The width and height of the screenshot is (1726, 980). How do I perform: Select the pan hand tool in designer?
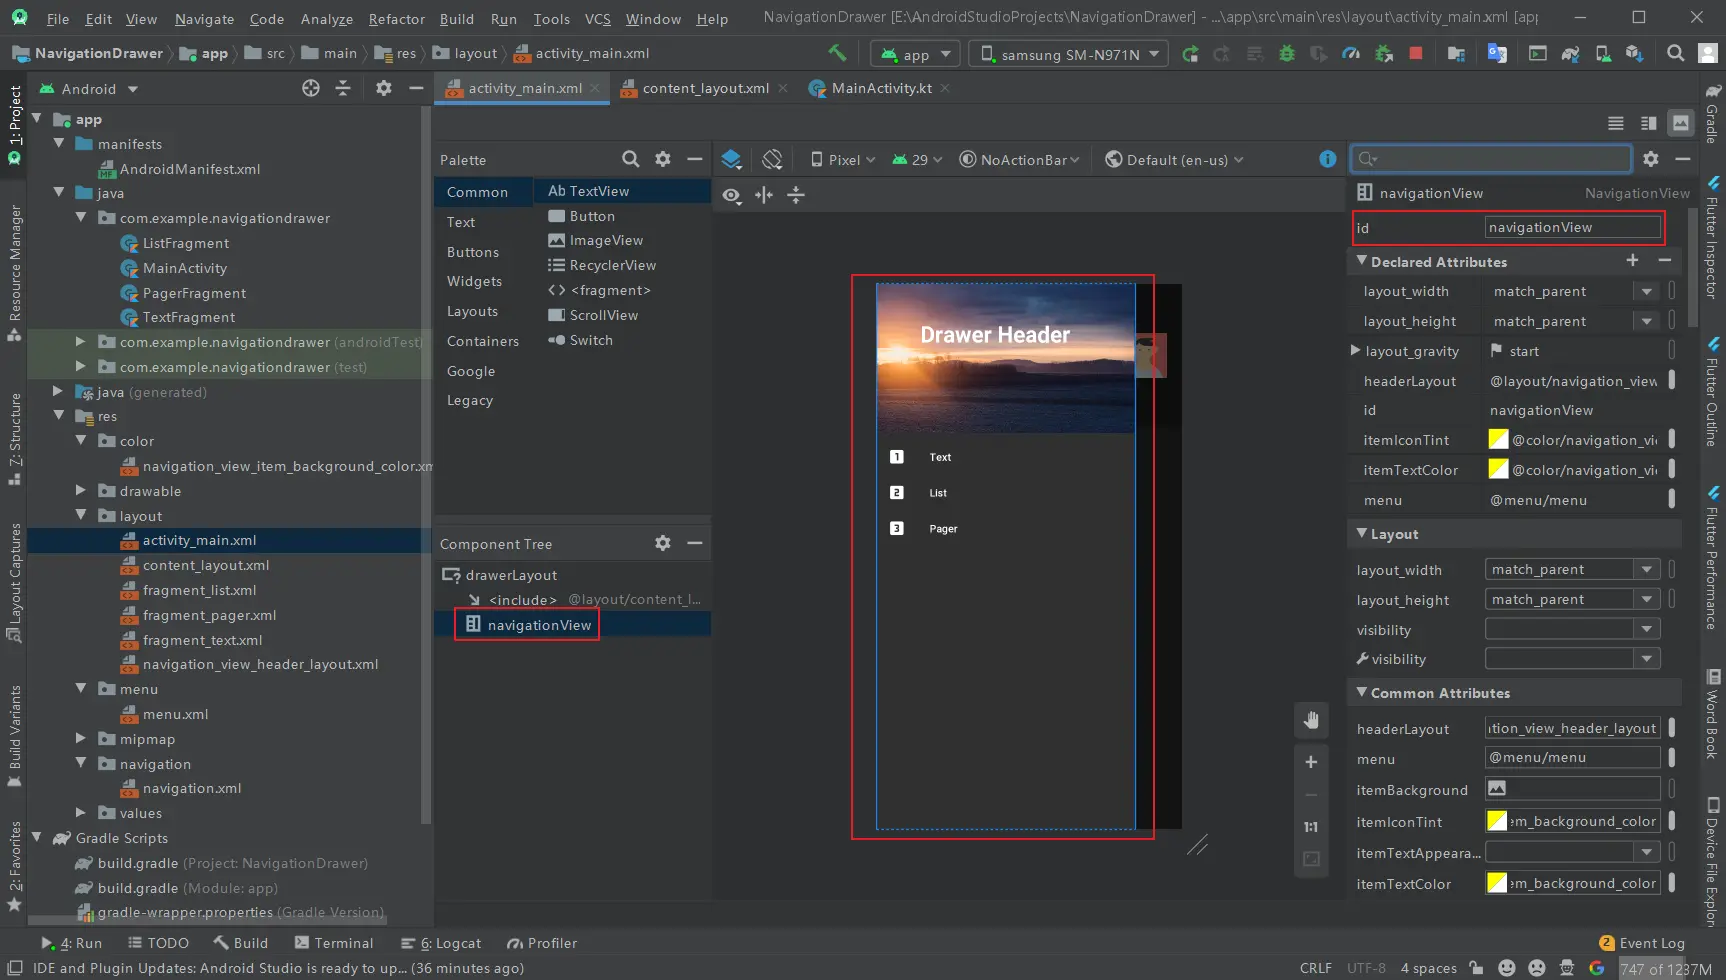point(1311,720)
